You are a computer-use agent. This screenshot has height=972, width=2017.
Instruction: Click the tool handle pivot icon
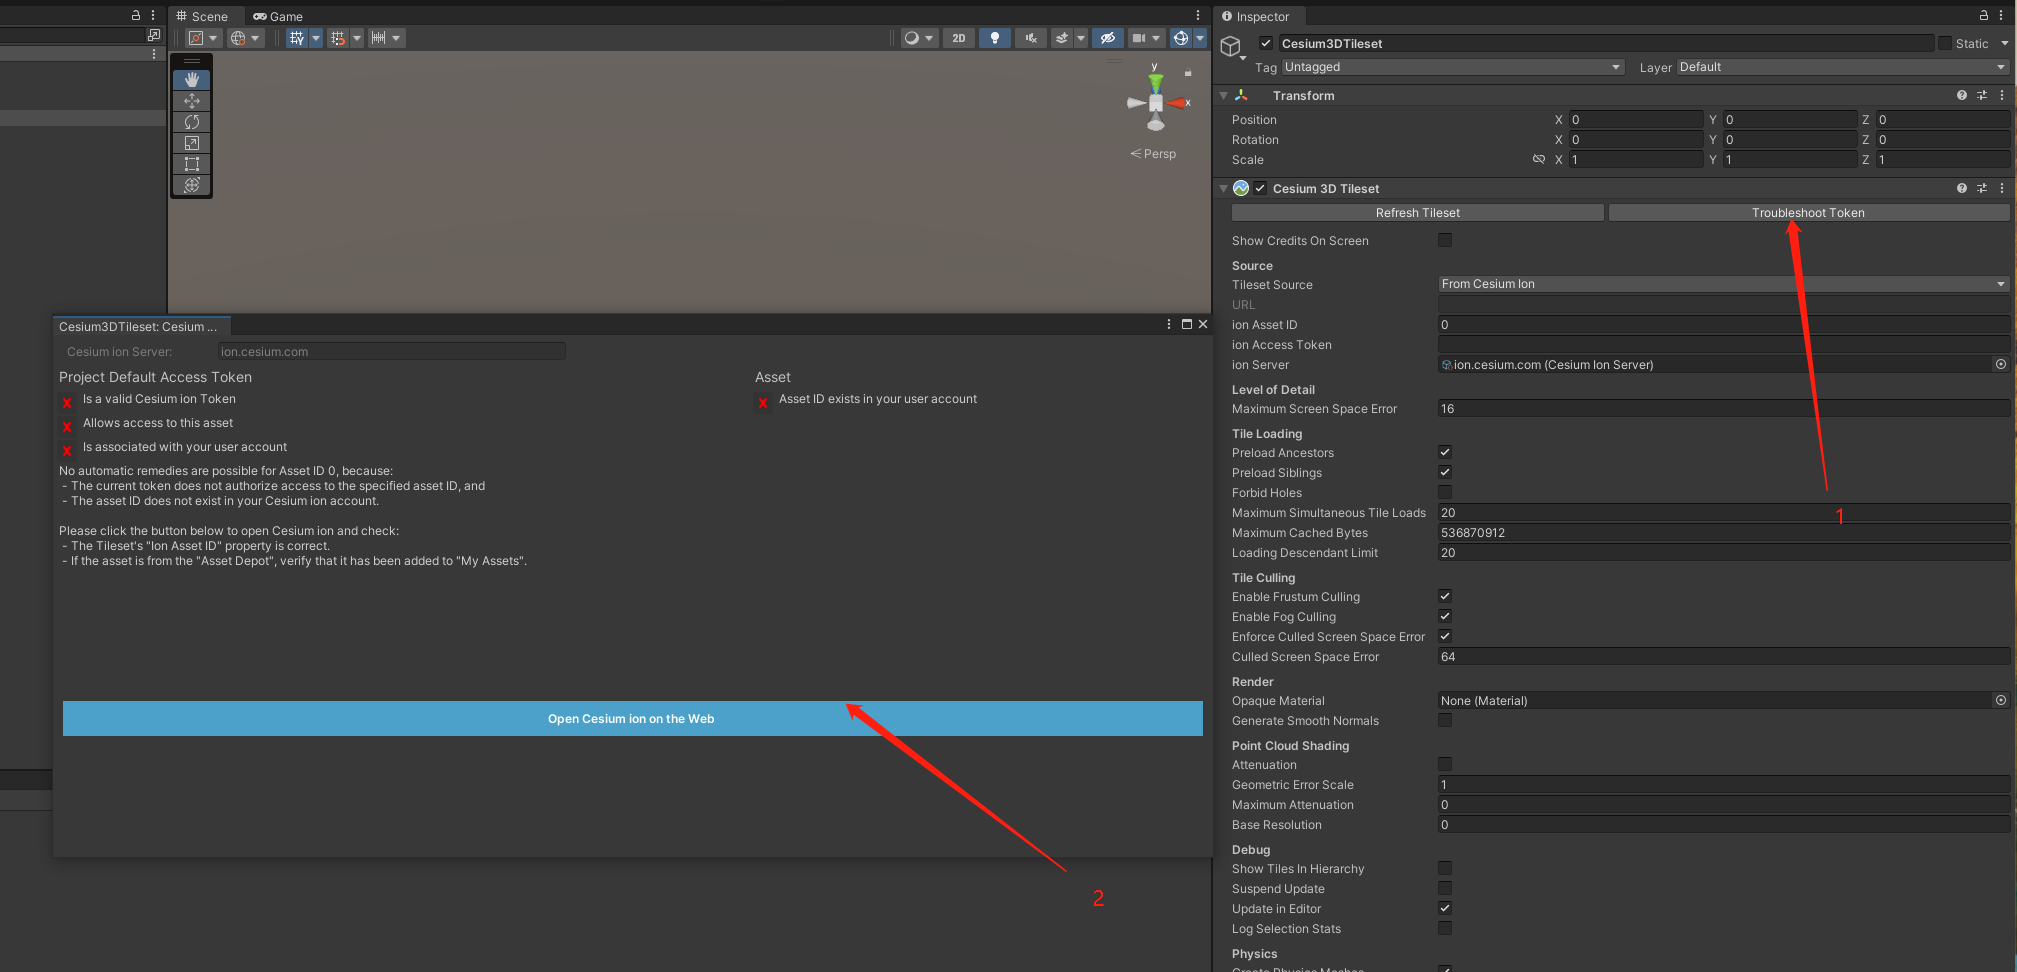click(x=196, y=38)
